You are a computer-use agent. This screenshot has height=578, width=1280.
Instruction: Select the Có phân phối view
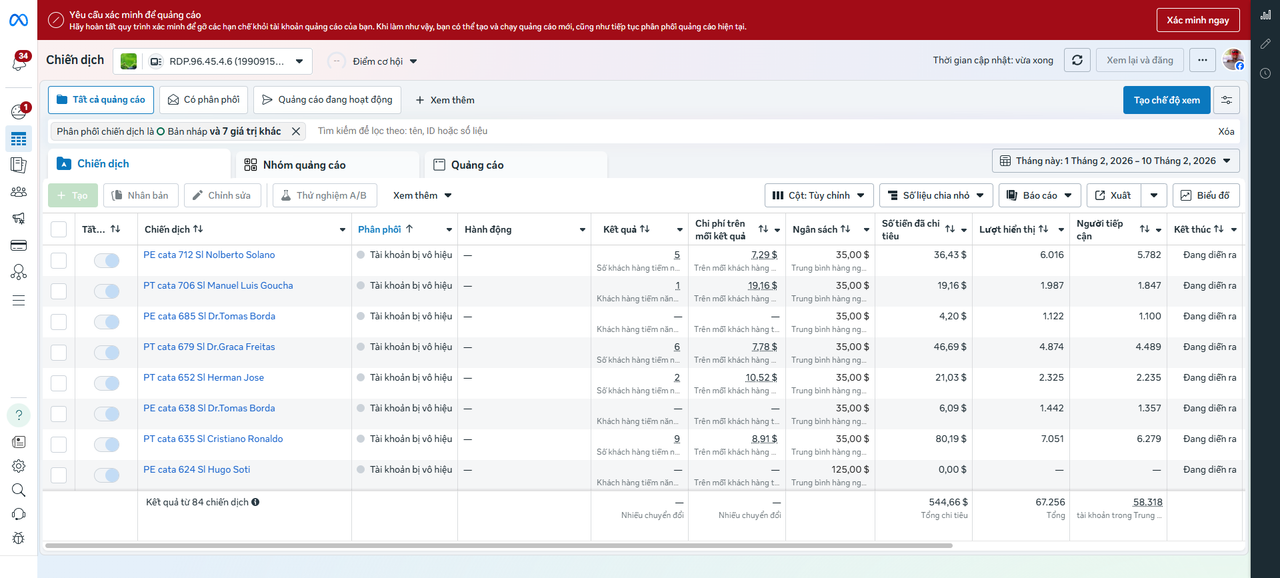point(203,100)
